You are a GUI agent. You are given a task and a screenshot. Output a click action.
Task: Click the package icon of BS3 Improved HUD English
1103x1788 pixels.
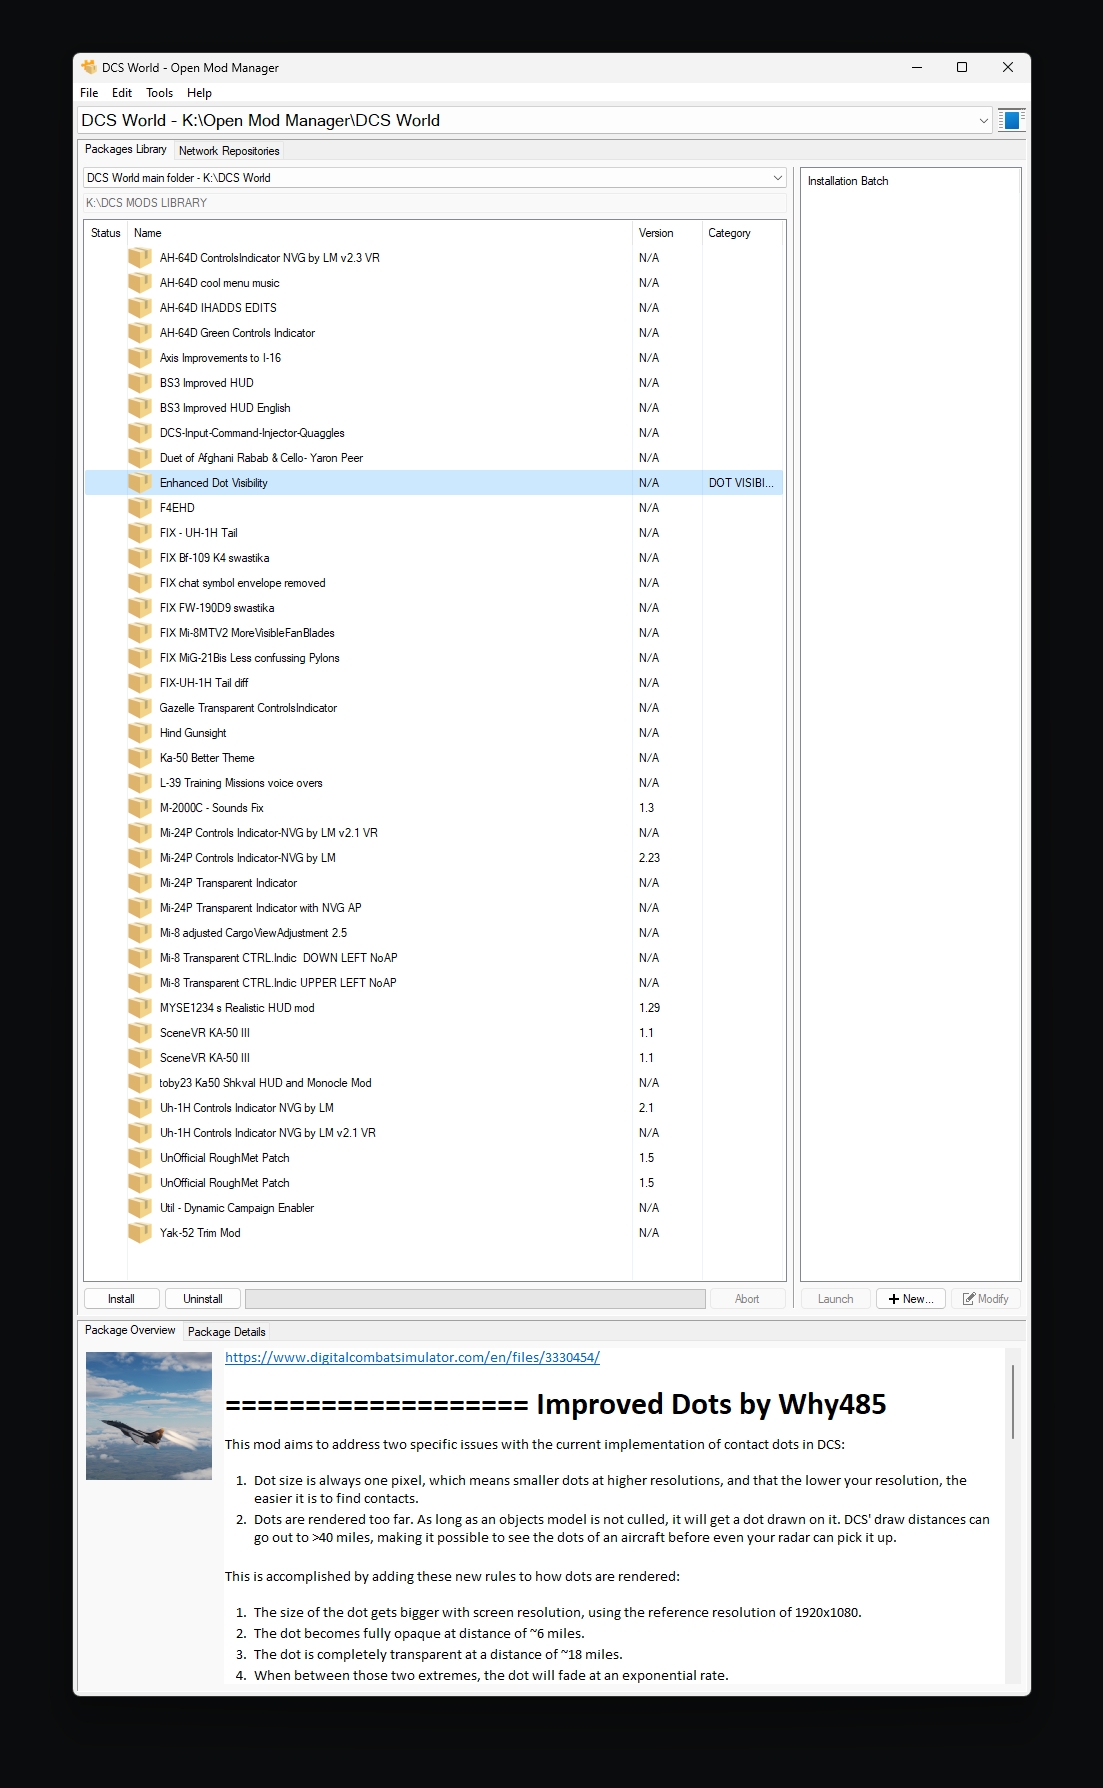(140, 407)
